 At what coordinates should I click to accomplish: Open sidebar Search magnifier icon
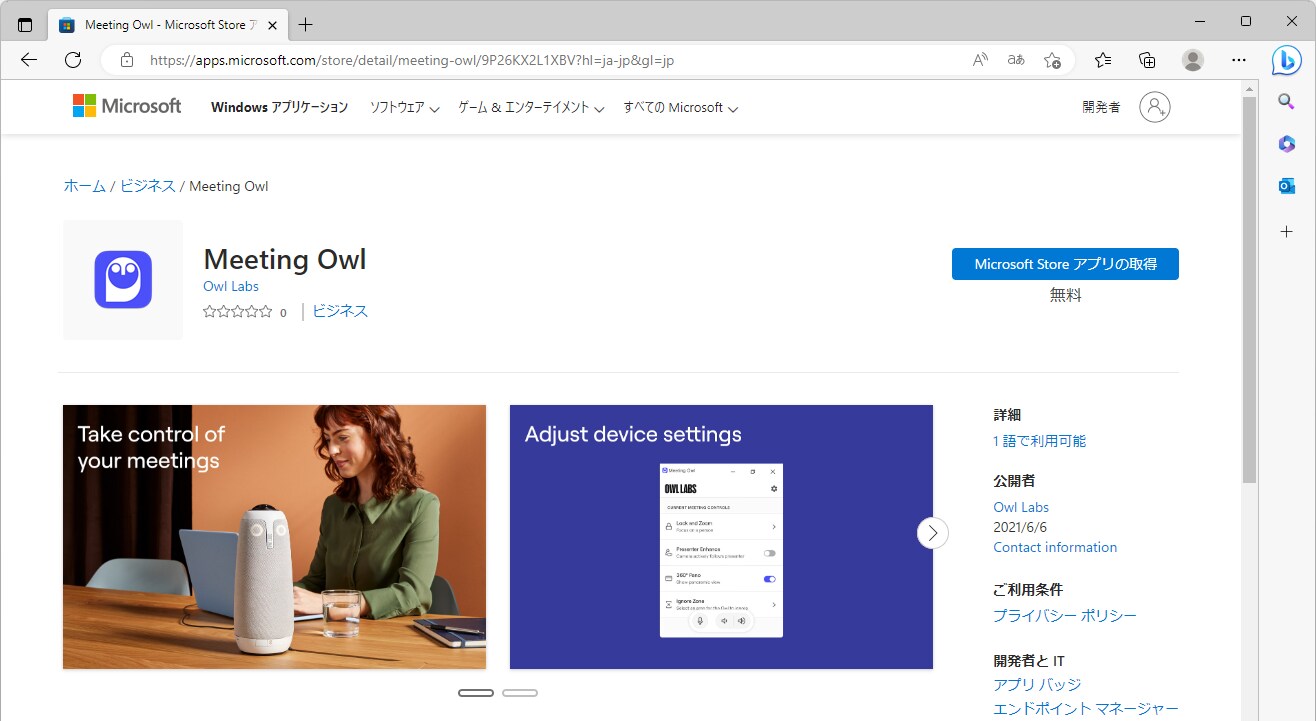(x=1287, y=101)
